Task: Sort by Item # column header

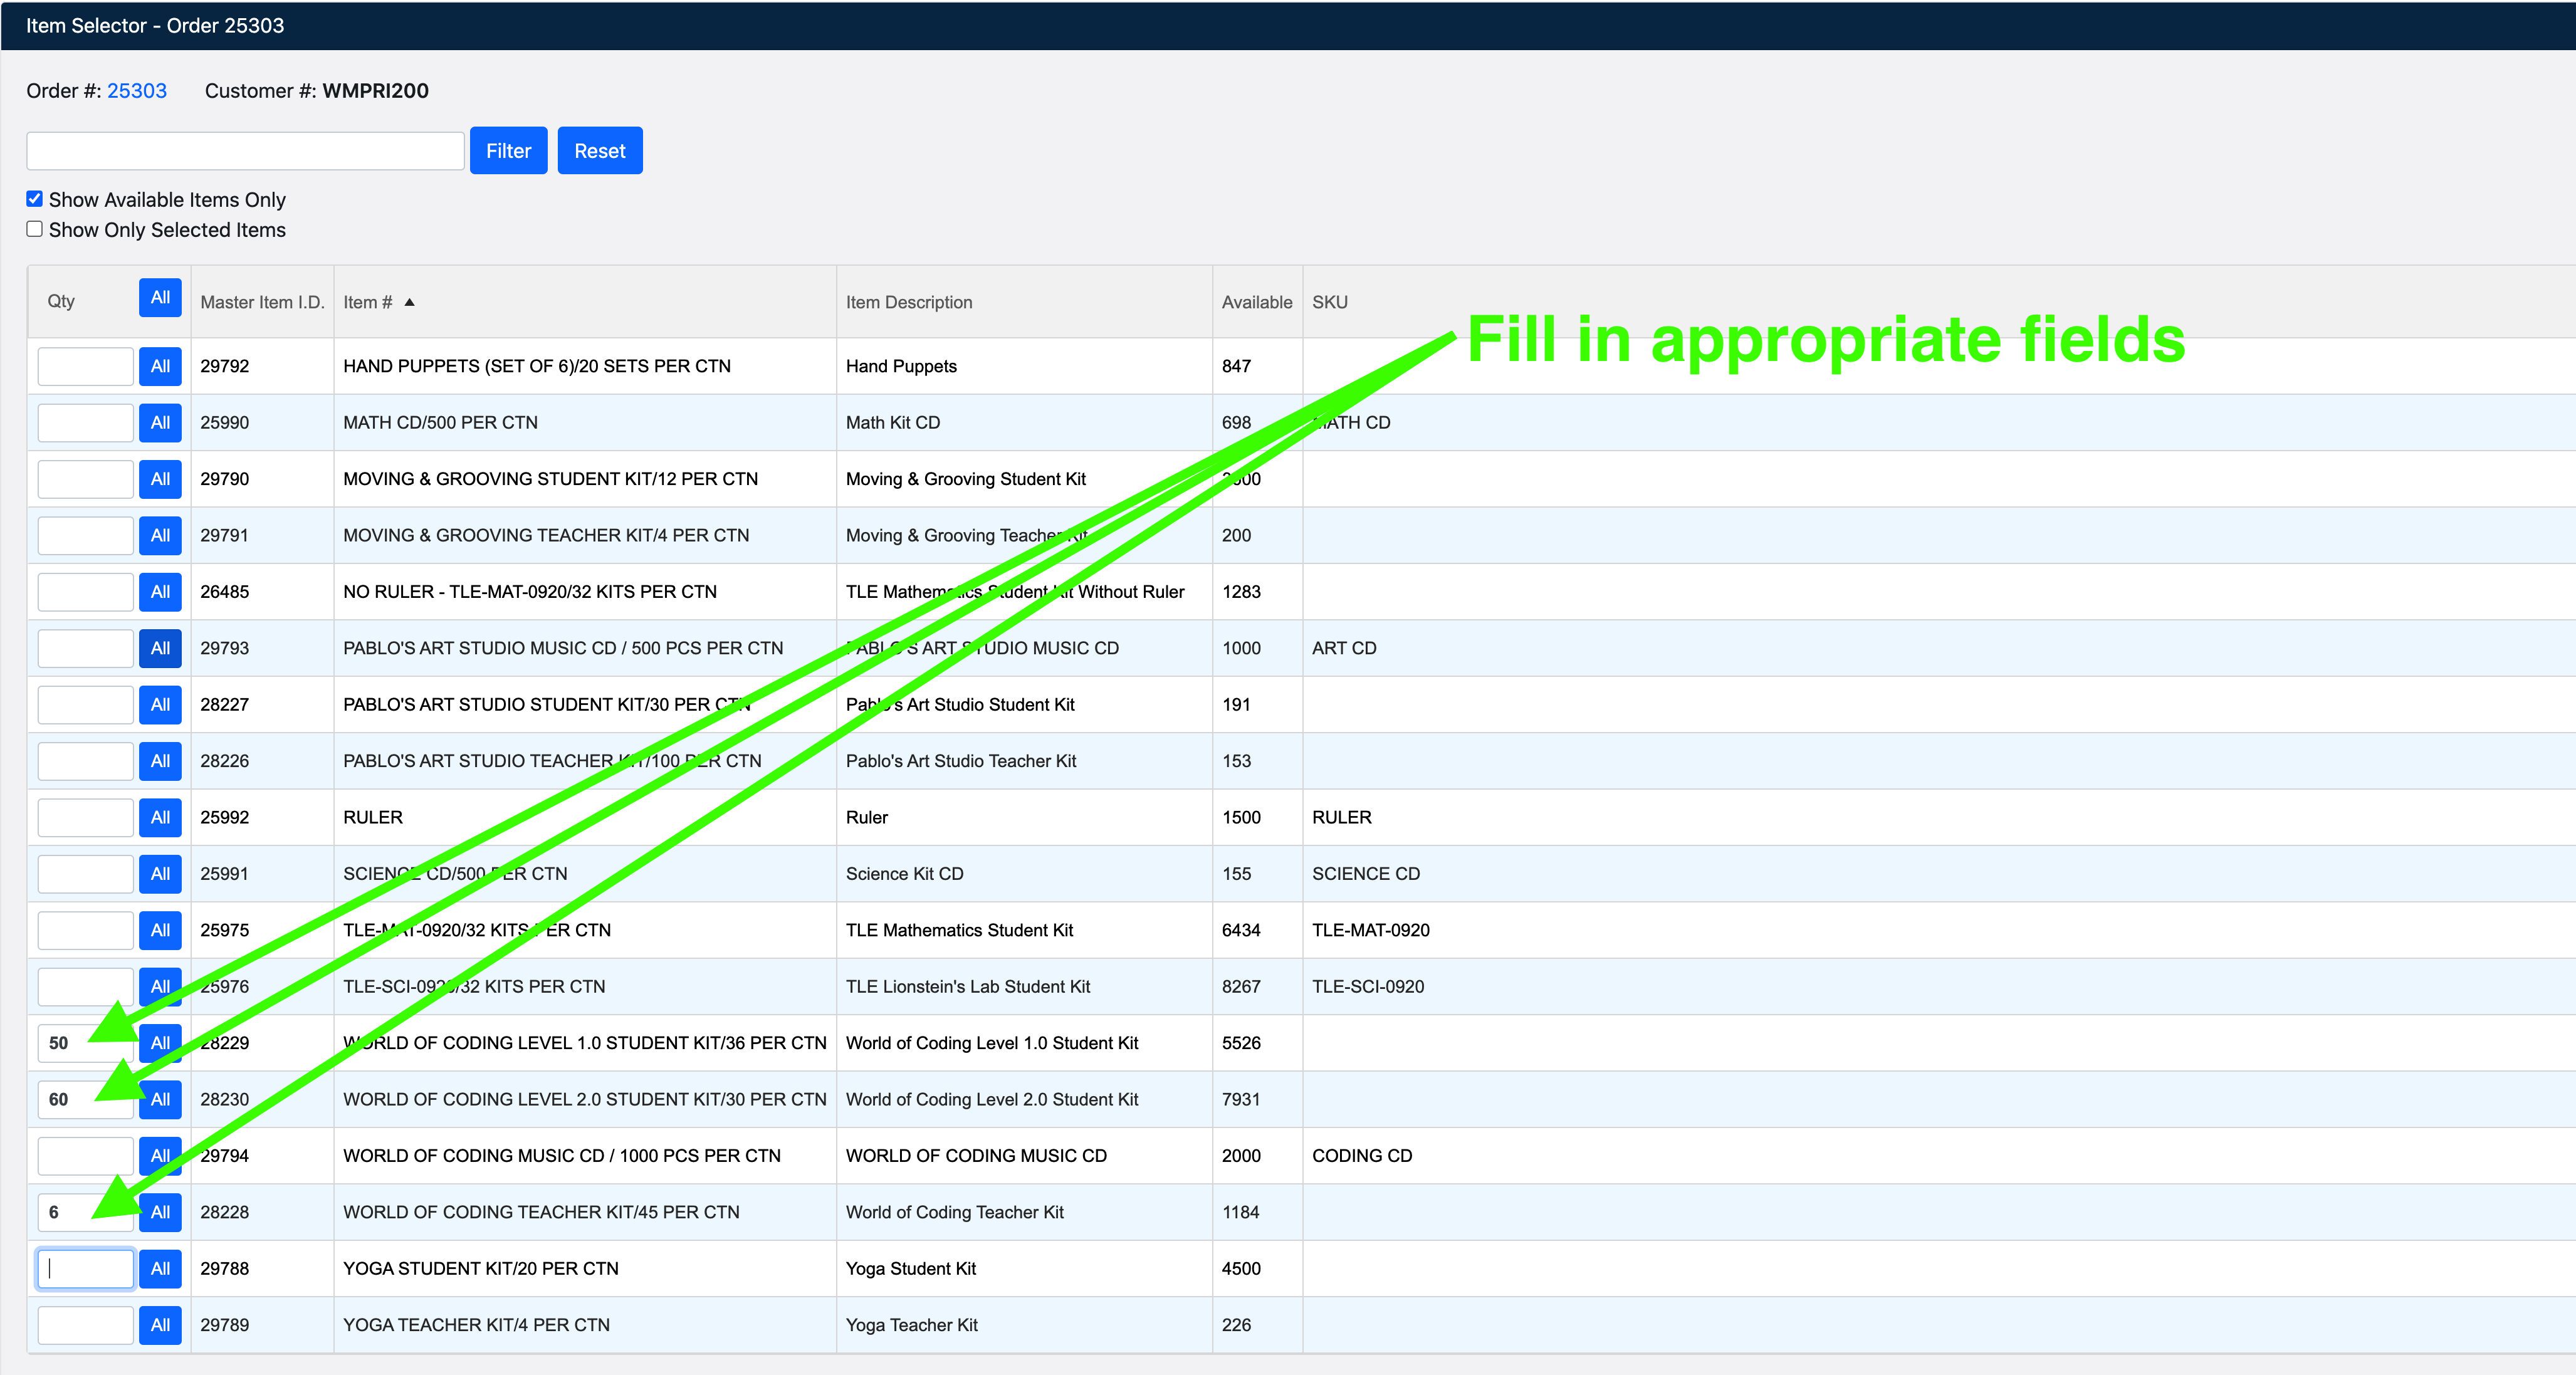Action: [368, 302]
